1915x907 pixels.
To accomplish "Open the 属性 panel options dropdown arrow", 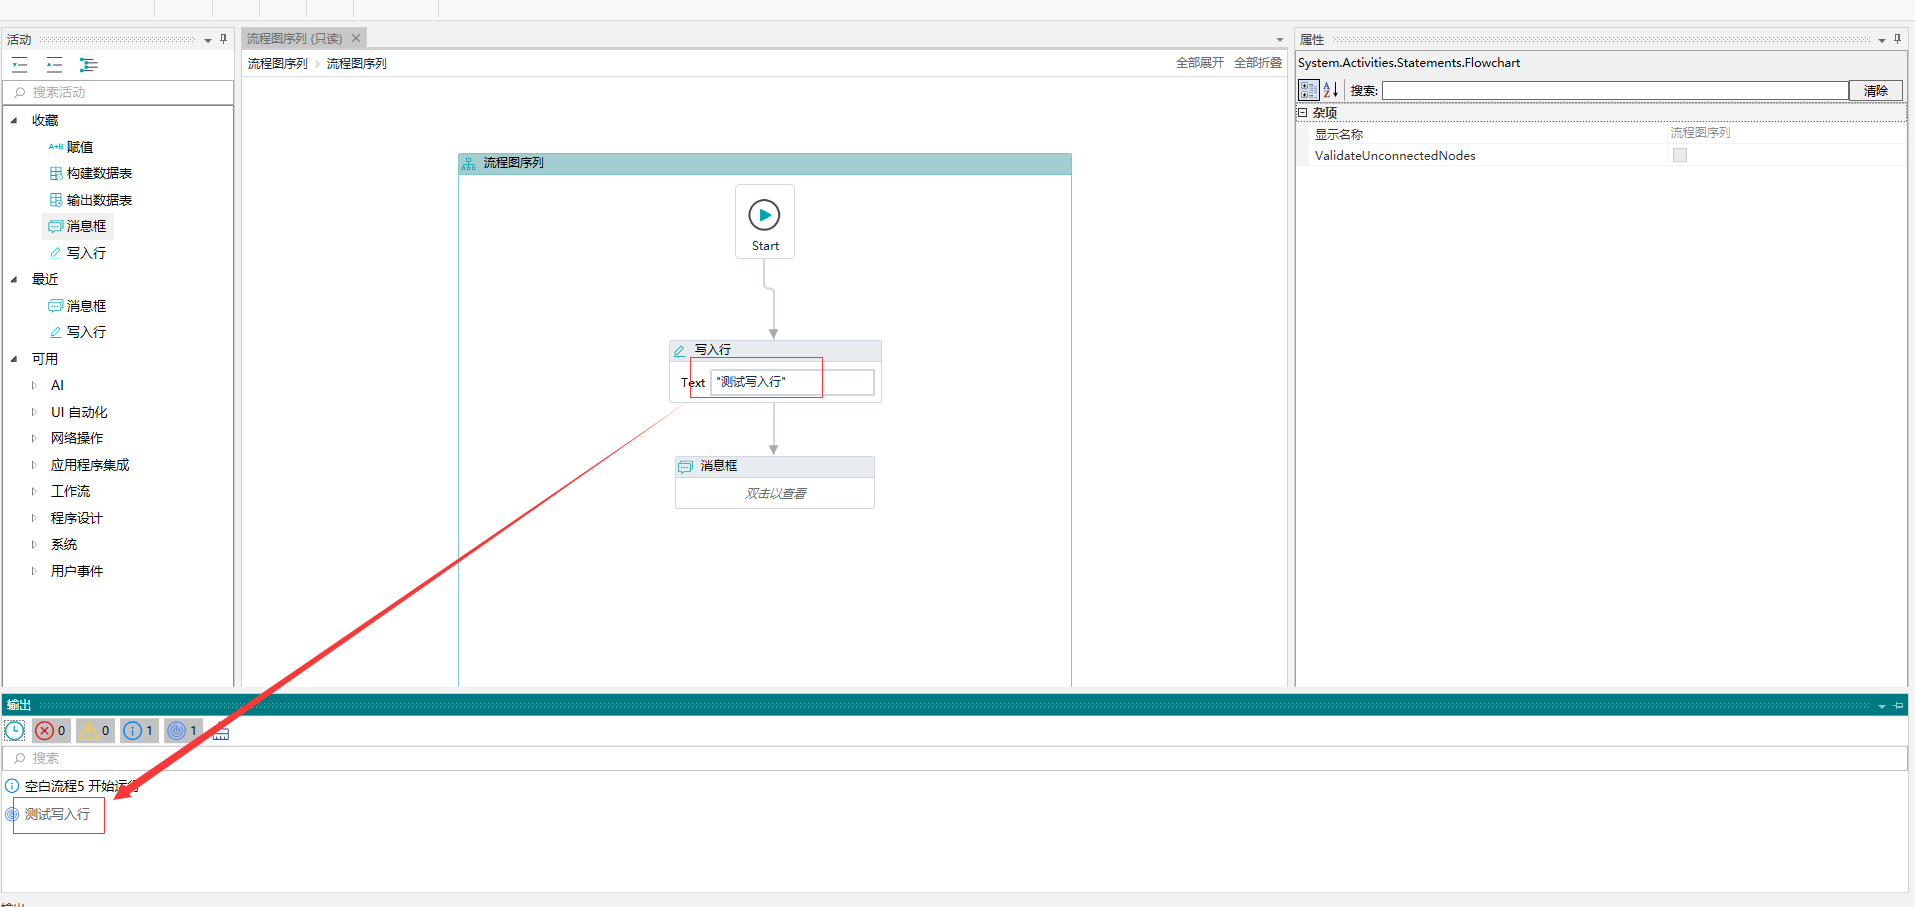I will point(1882,40).
